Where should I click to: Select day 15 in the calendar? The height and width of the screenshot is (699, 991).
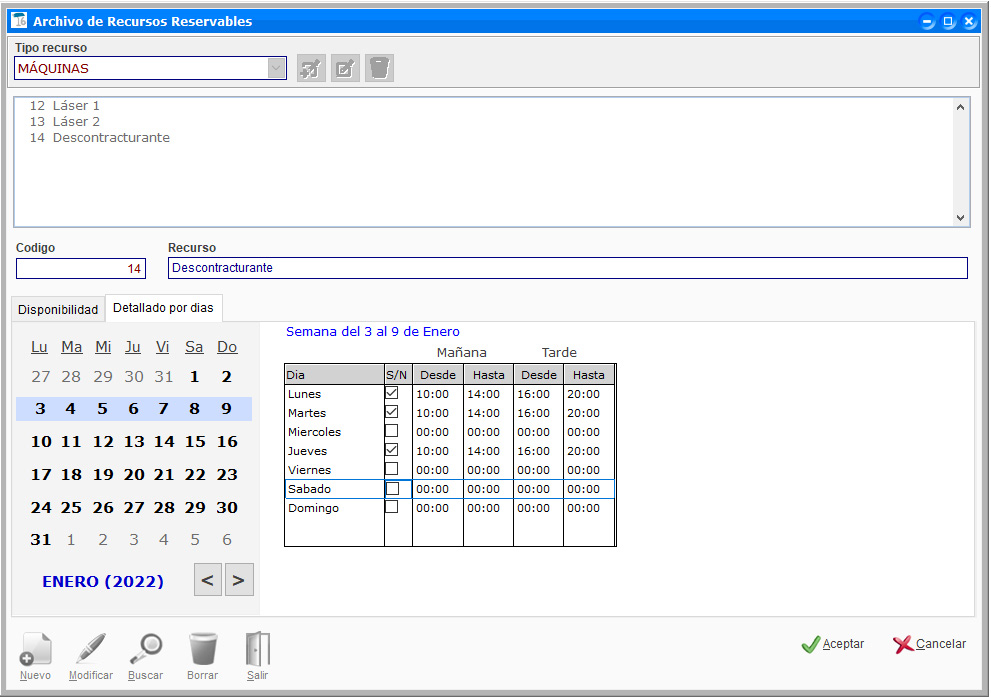pos(195,441)
